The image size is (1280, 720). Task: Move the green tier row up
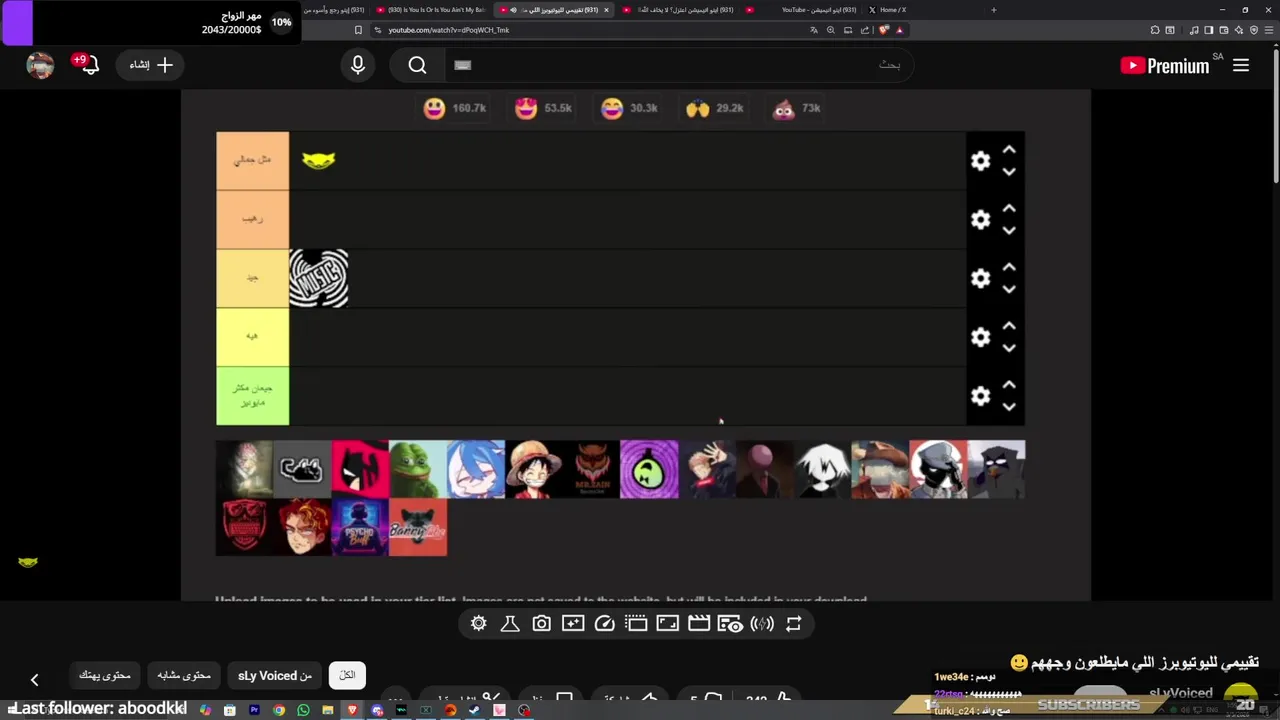click(x=1009, y=386)
